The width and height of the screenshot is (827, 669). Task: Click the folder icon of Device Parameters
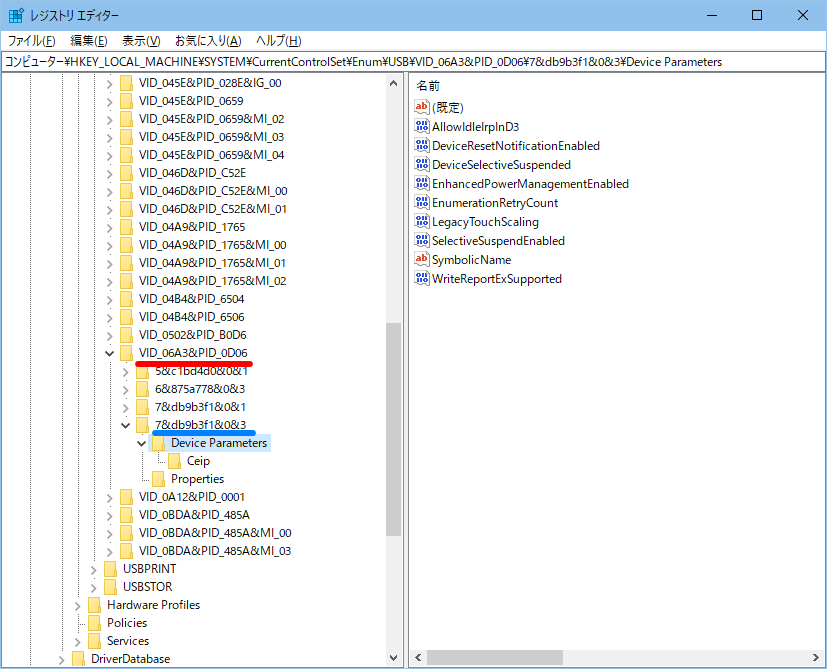(158, 443)
